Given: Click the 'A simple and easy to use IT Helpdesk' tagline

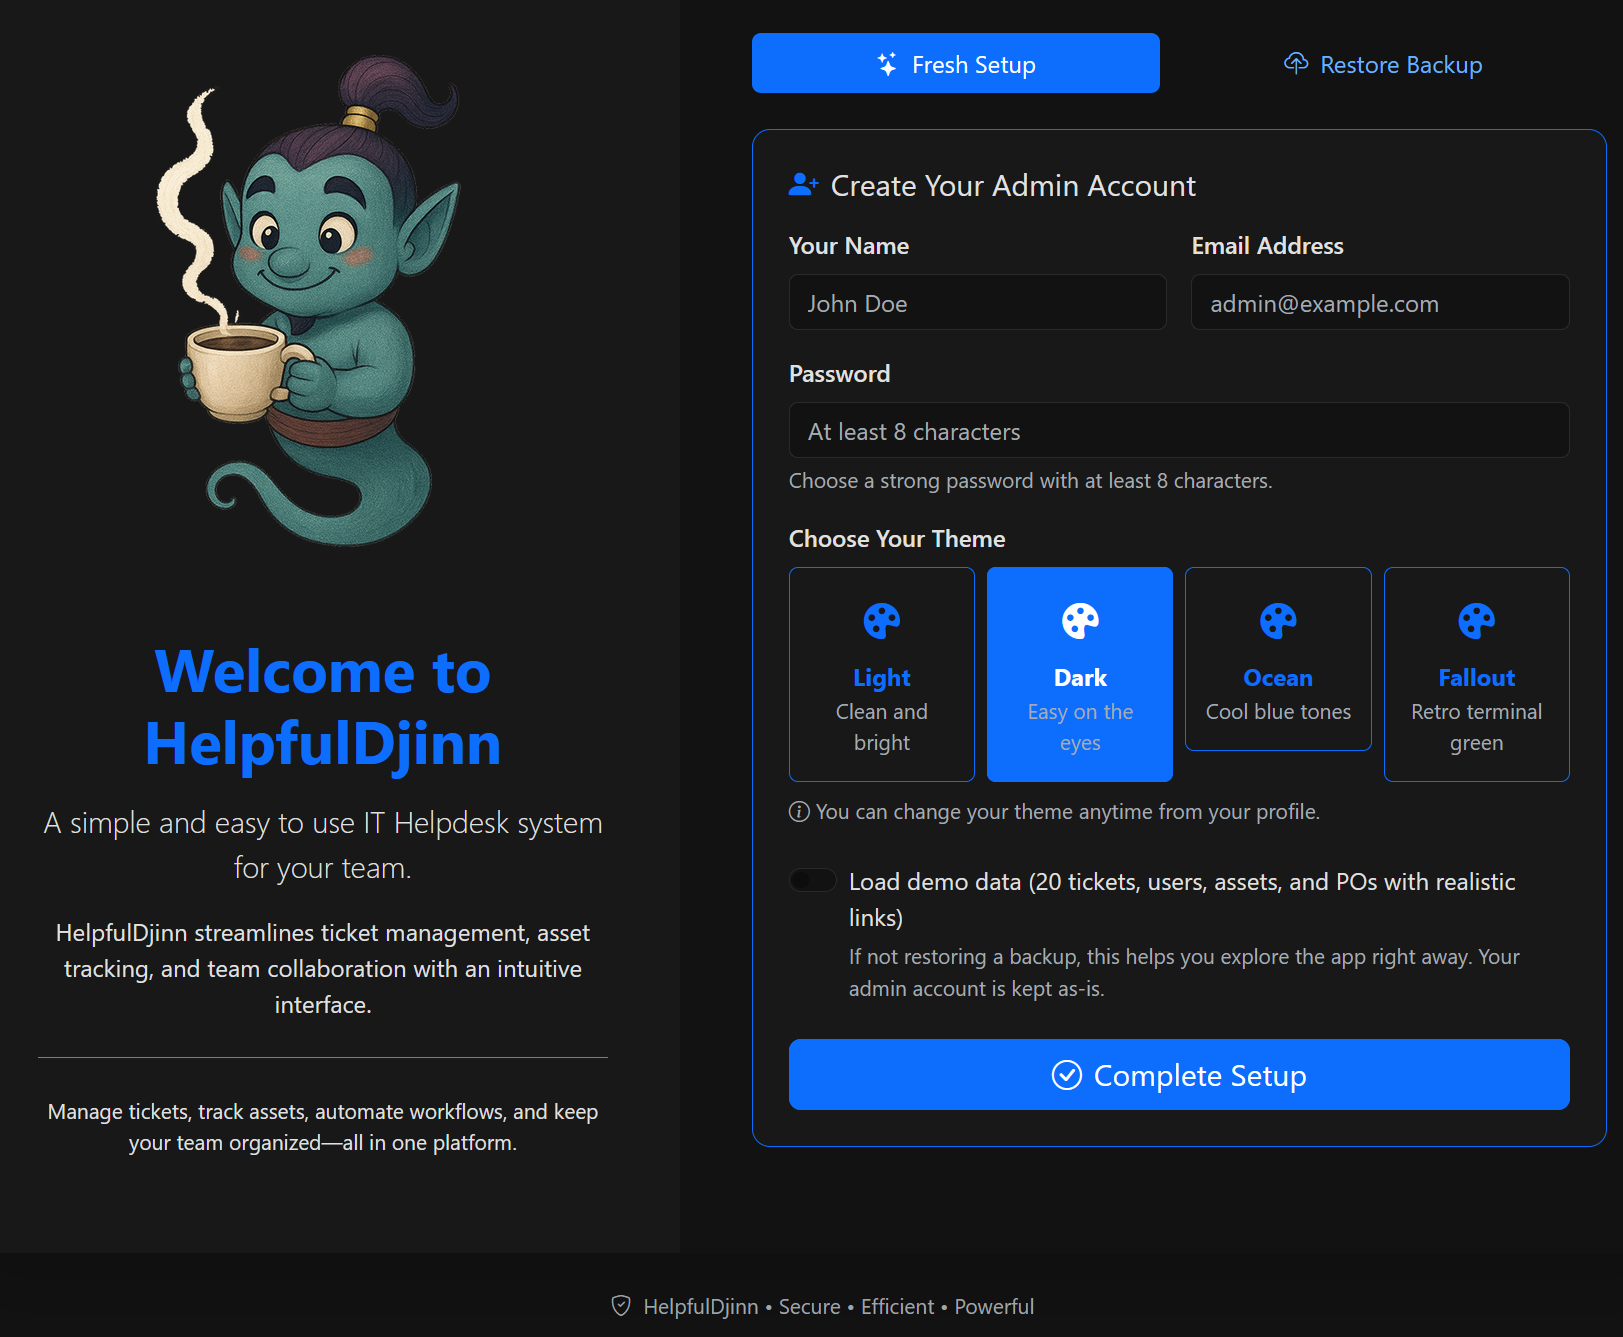Looking at the screenshot, I should pos(323,845).
